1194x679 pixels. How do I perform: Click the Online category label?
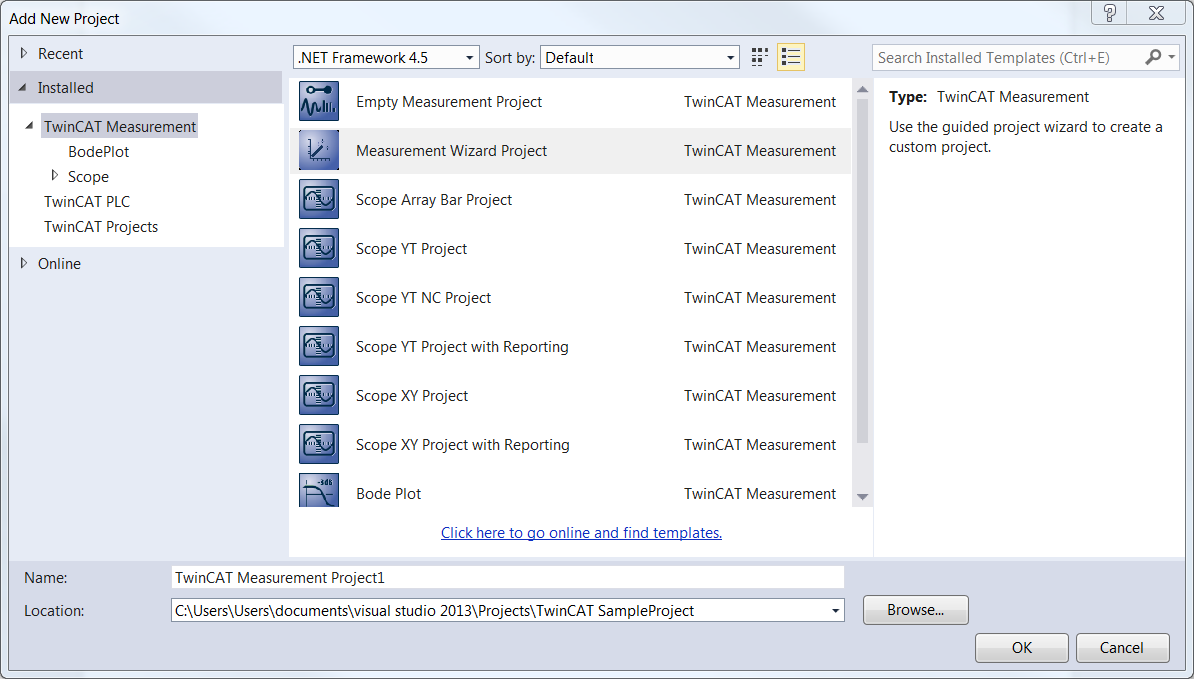click(59, 263)
